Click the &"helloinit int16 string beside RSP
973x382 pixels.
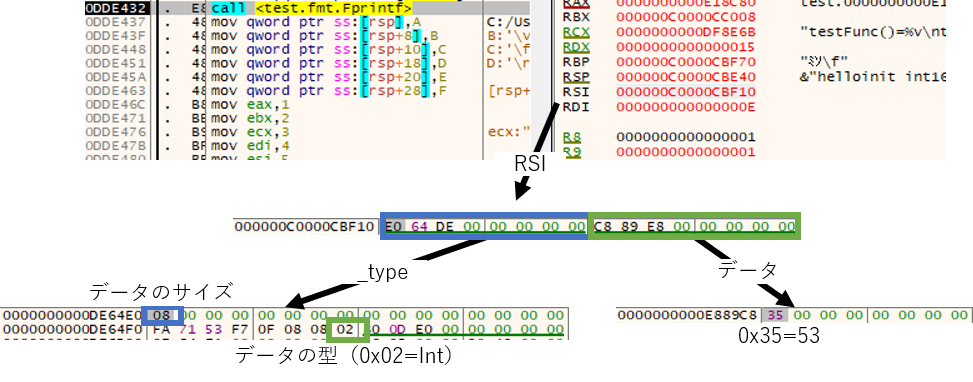pyautogui.click(x=873, y=77)
